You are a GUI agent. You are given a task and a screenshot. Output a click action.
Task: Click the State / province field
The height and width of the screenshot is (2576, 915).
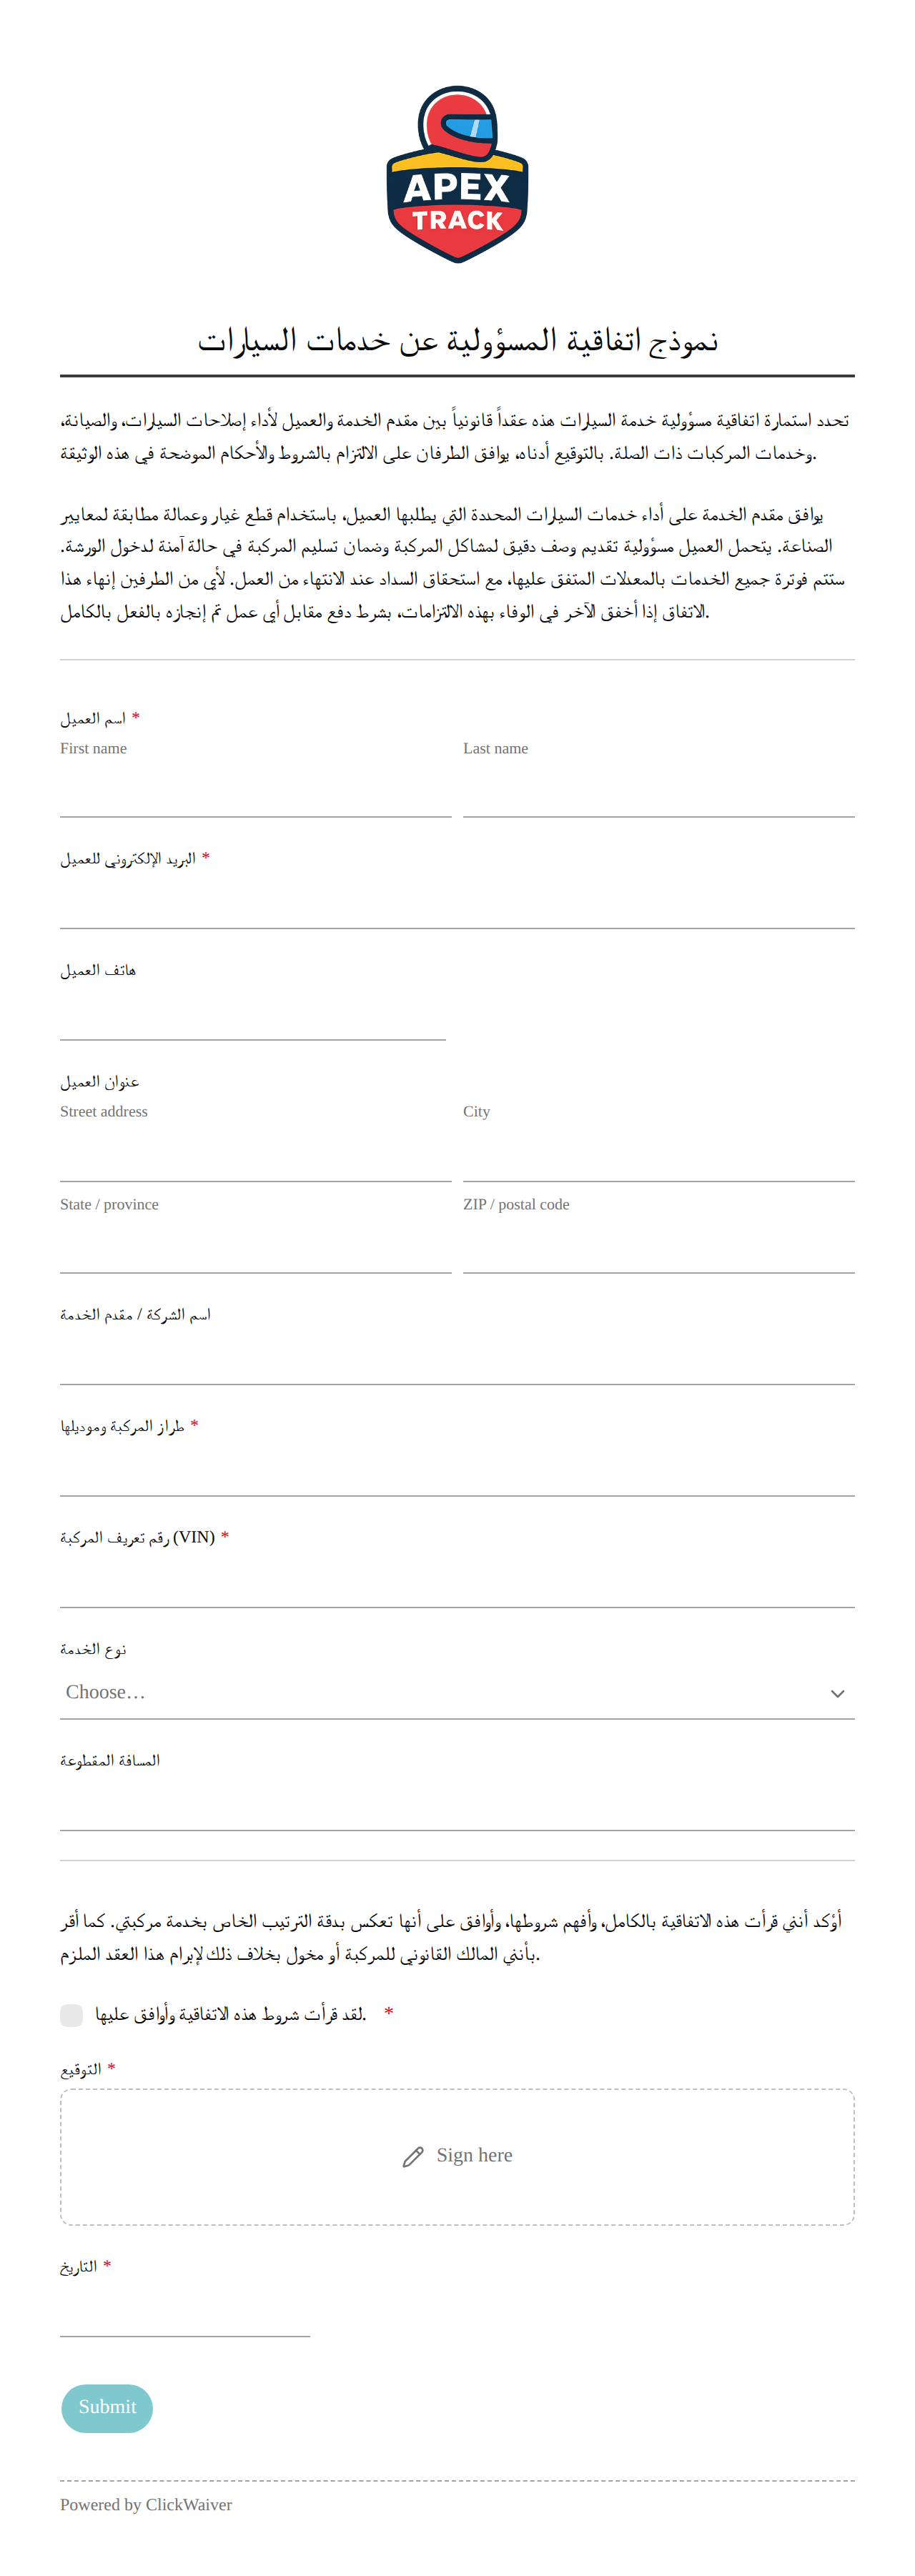(x=256, y=1247)
